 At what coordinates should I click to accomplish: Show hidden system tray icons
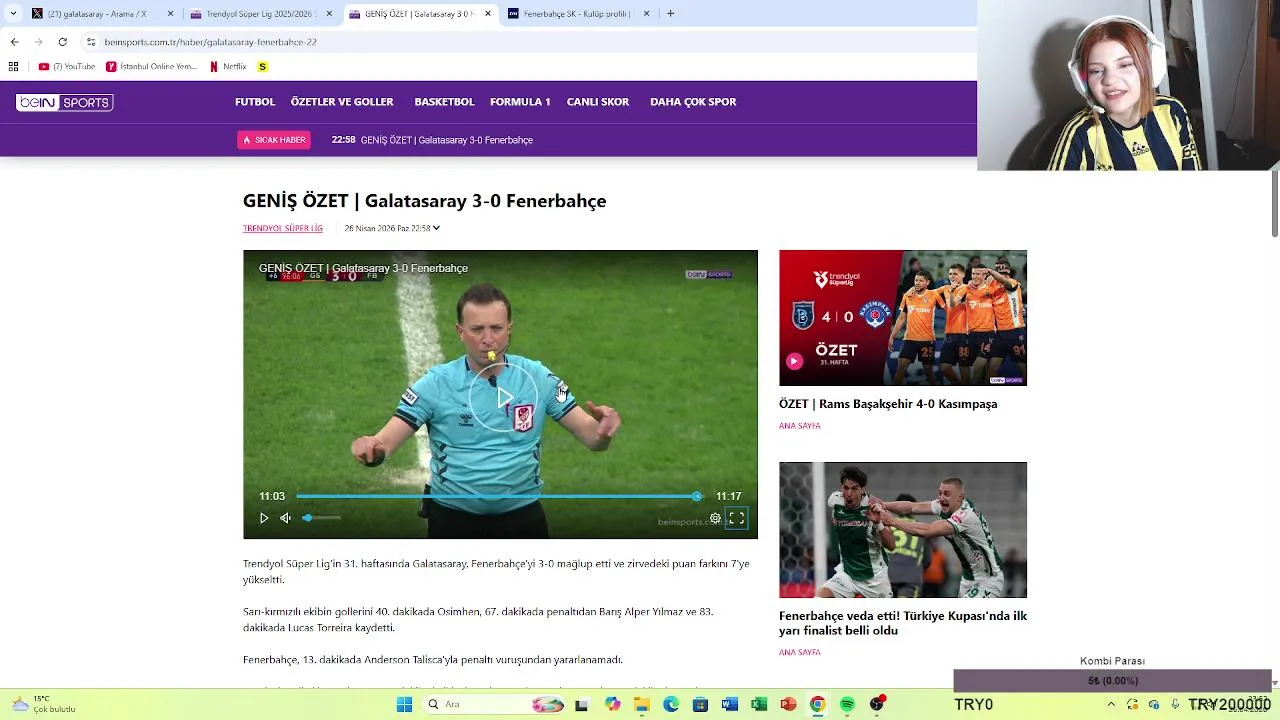[x=1111, y=705]
